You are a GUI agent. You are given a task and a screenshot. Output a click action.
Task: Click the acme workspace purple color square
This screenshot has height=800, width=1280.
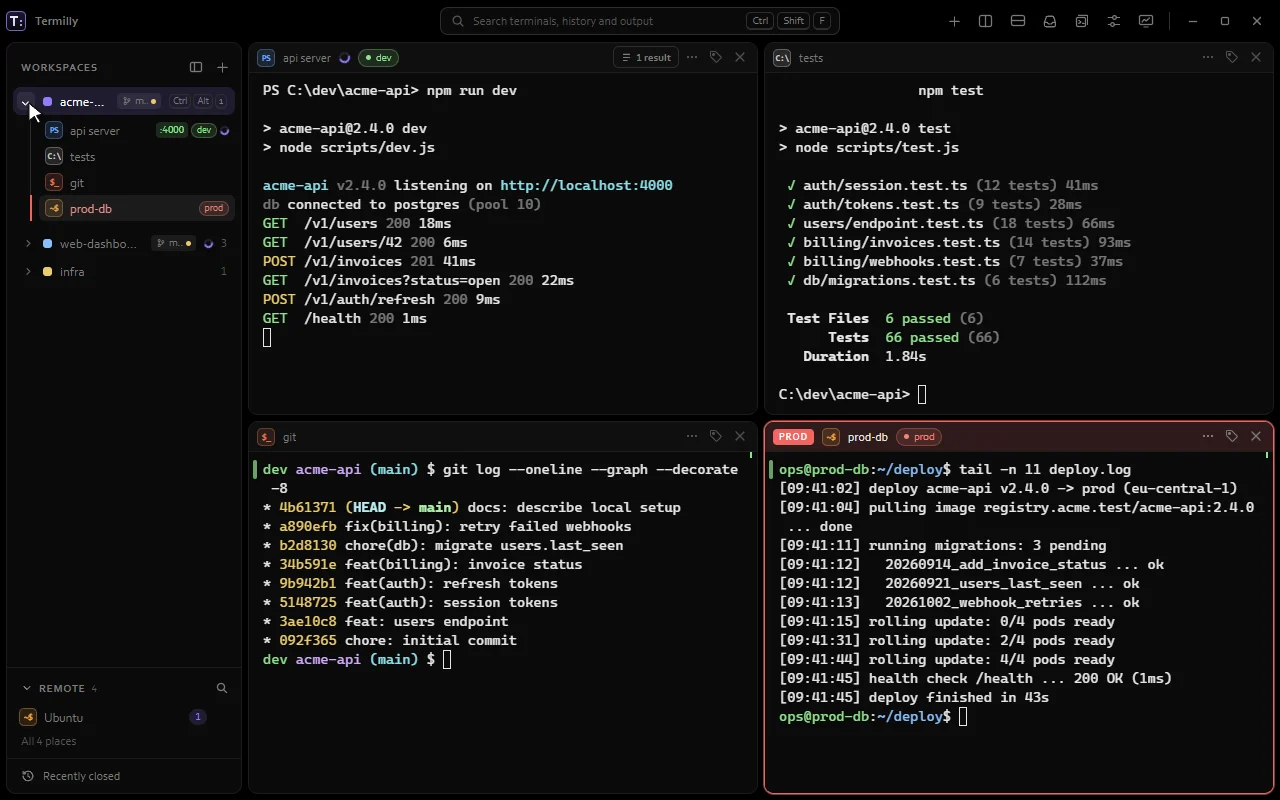tap(47, 102)
